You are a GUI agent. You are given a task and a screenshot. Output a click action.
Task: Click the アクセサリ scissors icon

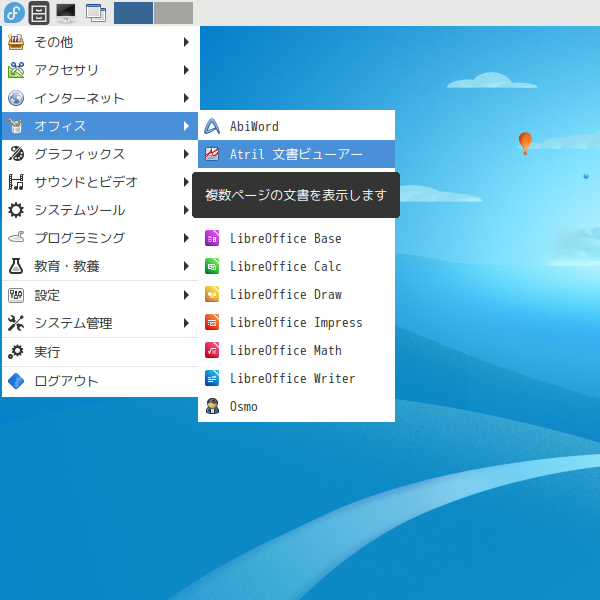16,70
